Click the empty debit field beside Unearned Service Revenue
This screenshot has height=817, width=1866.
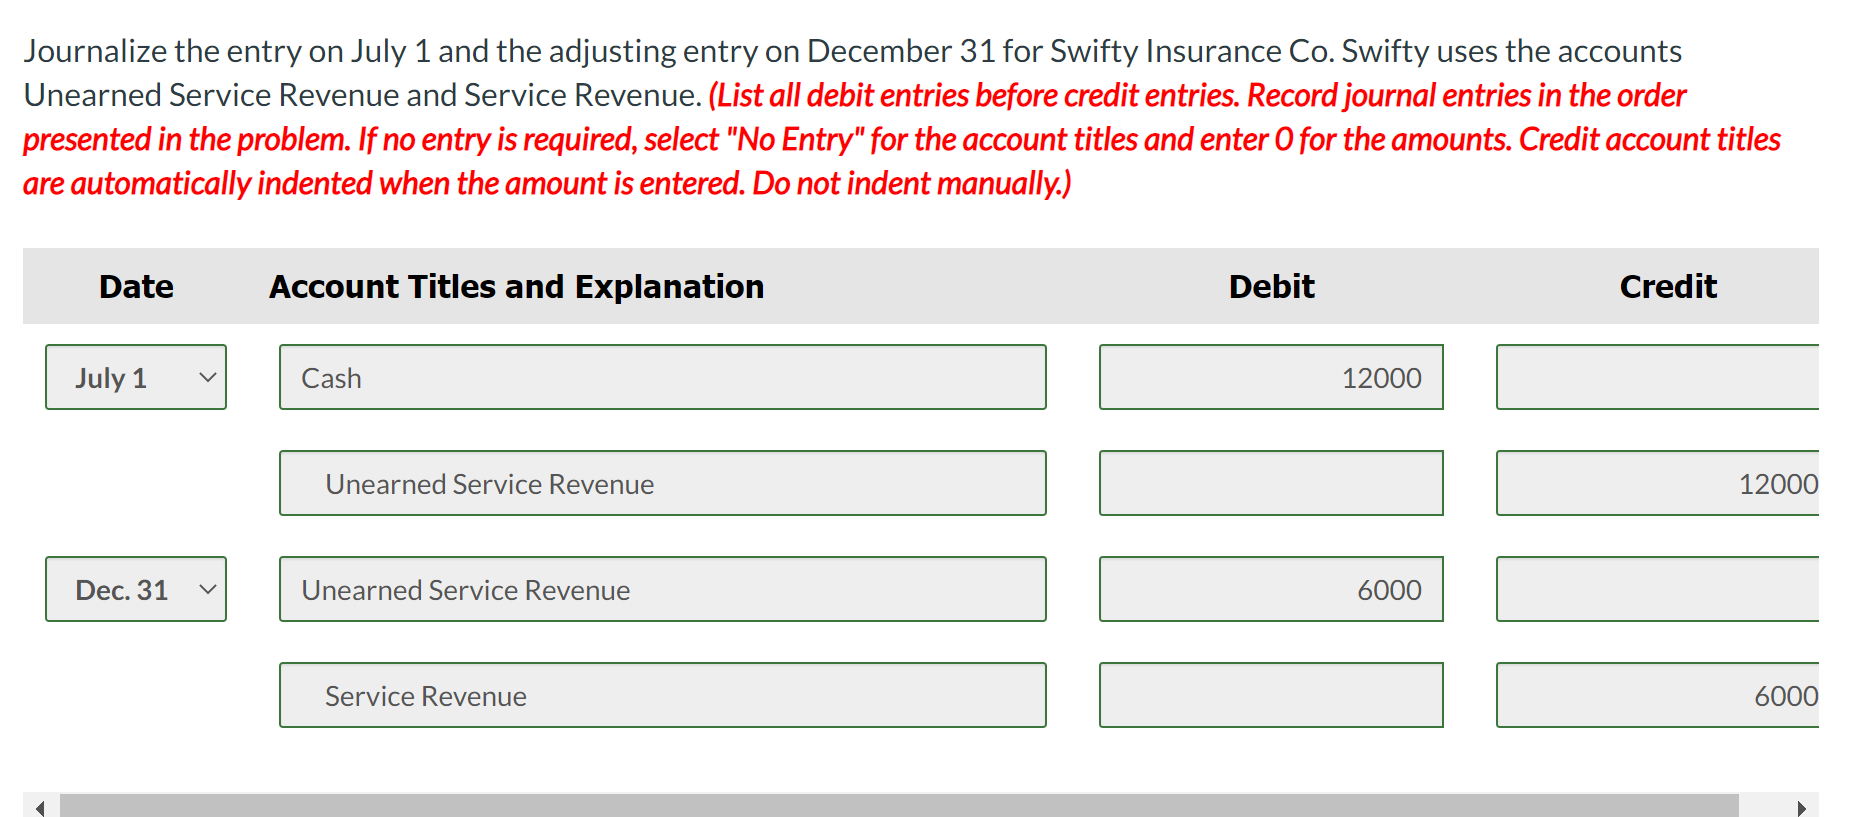tap(1270, 483)
